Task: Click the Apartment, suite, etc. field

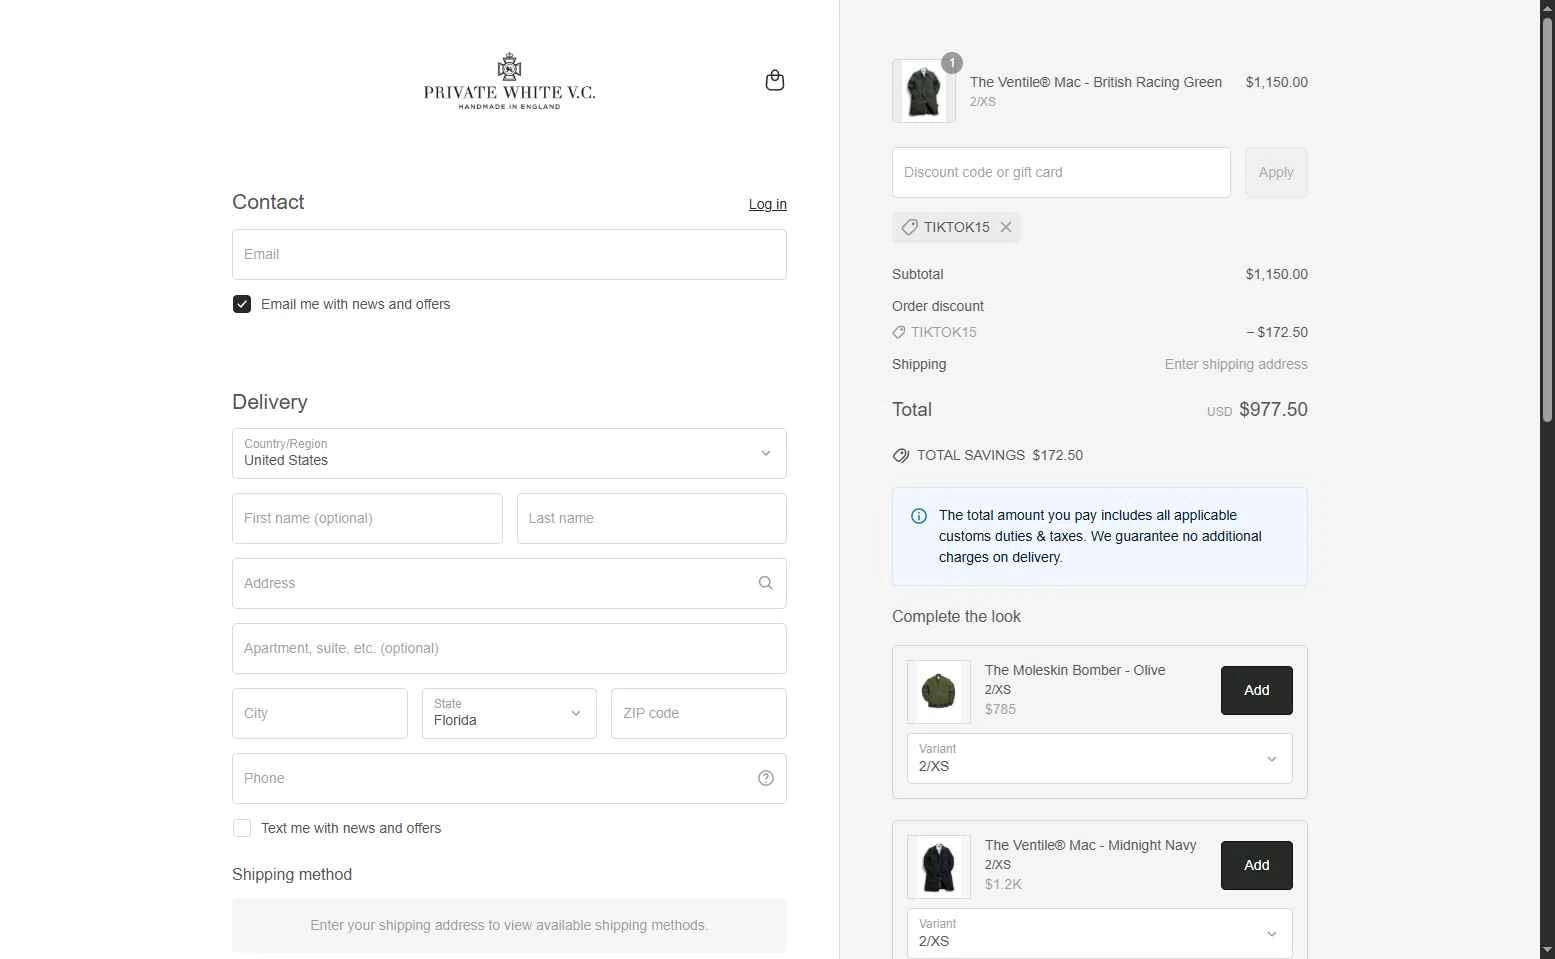Action: 509,648
